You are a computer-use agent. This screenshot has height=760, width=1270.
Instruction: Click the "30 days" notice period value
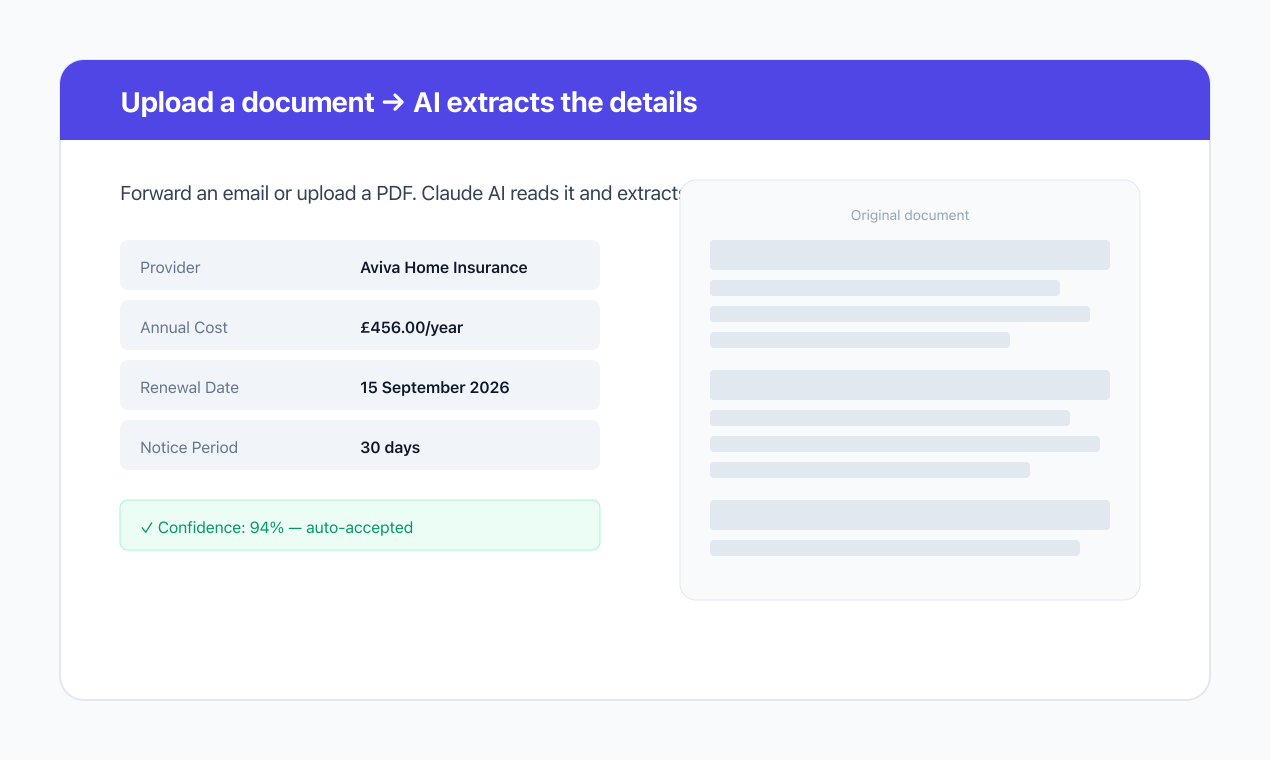pyautogui.click(x=390, y=447)
